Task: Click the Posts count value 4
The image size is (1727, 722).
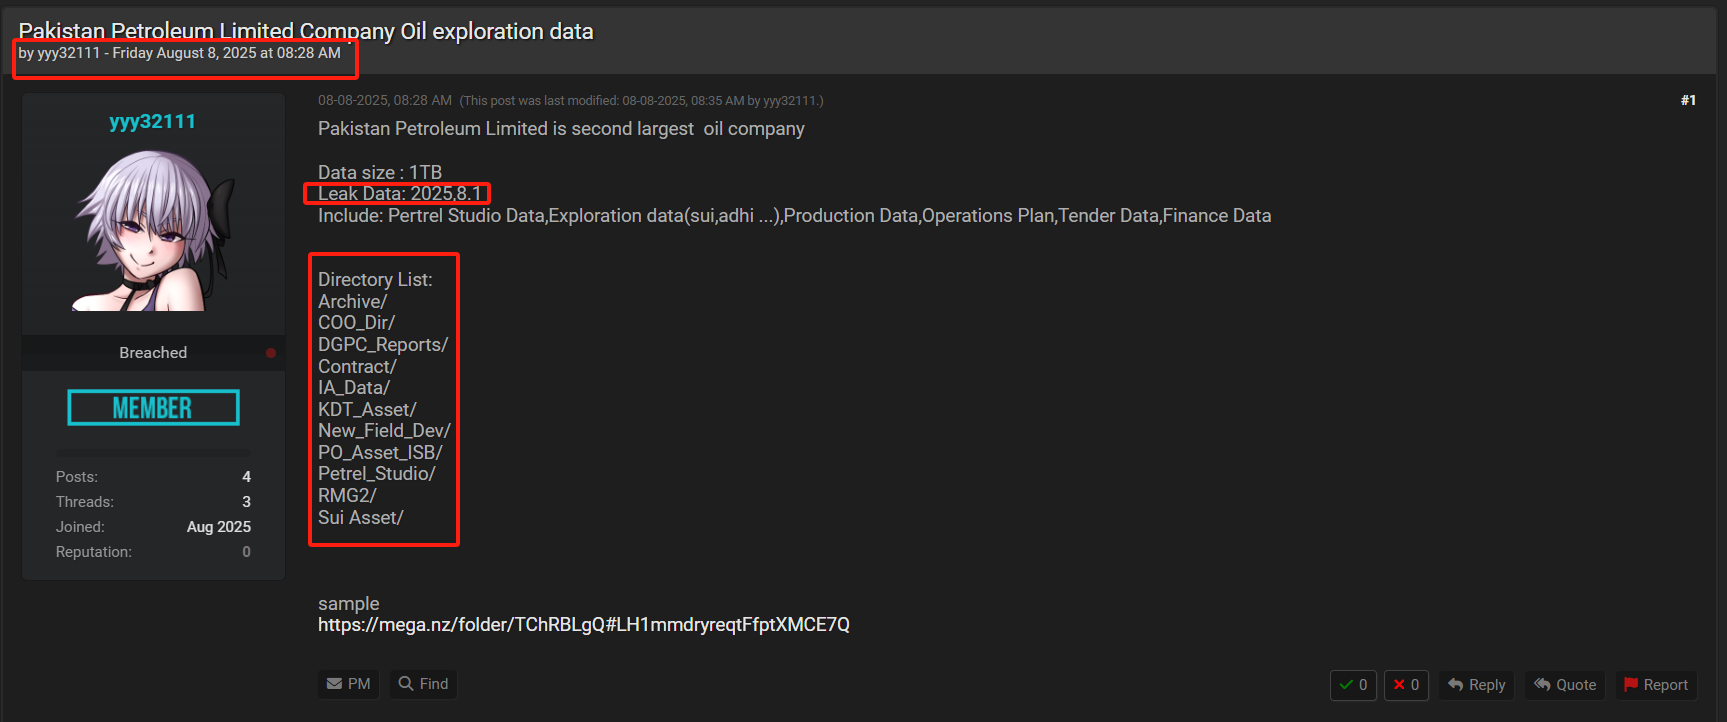Action: [x=246, y=477]
